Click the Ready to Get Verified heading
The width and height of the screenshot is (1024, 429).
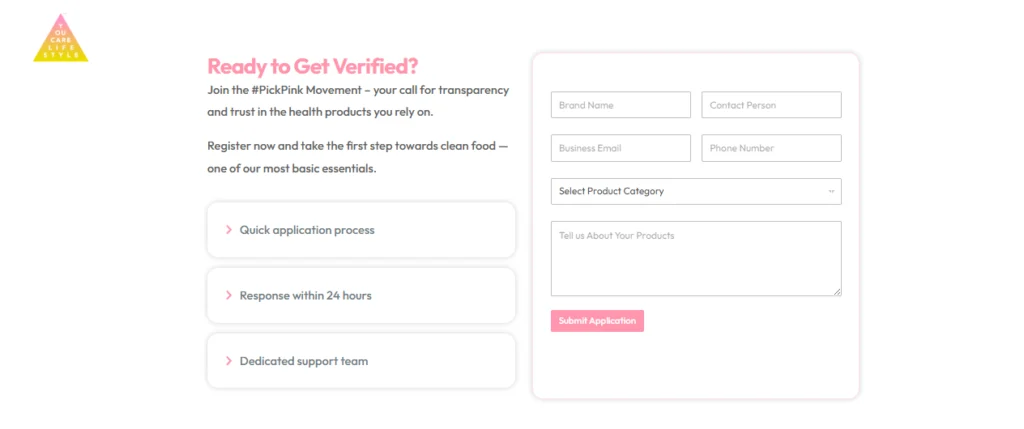coord(313,67)
